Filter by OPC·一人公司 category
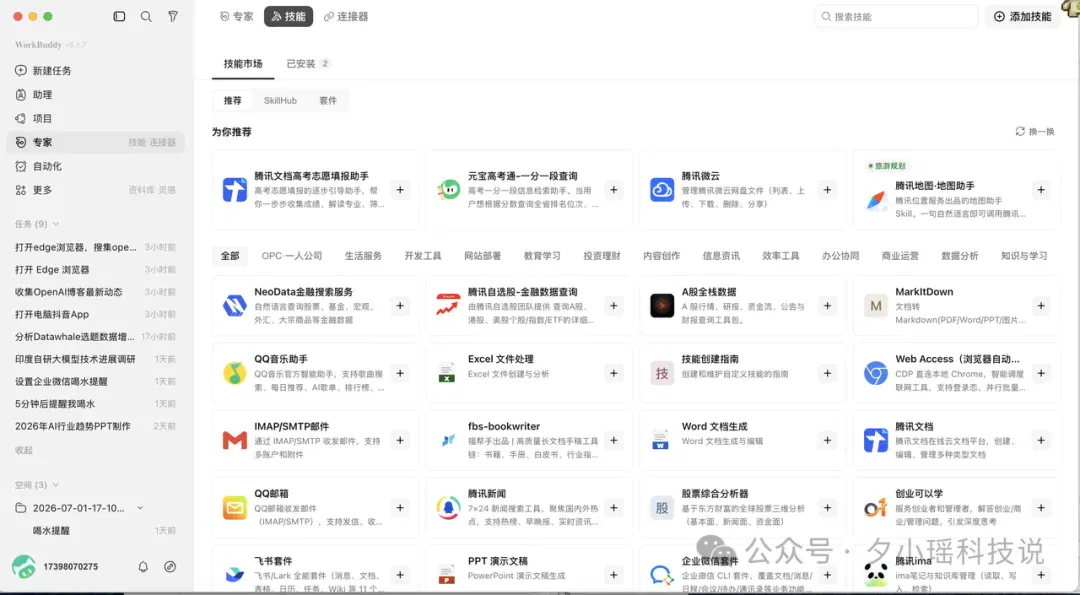 tap(292, 255)
